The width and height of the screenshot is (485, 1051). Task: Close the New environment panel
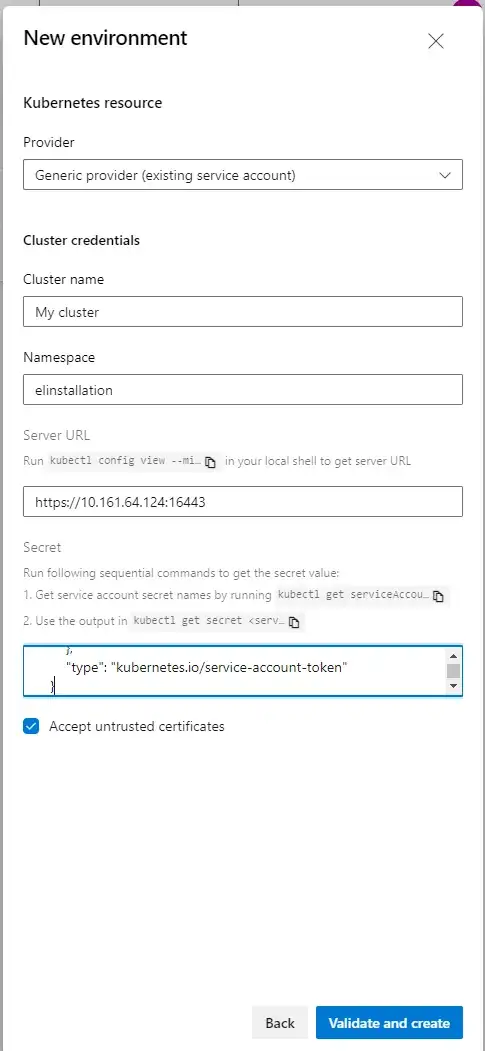[435, 41]
